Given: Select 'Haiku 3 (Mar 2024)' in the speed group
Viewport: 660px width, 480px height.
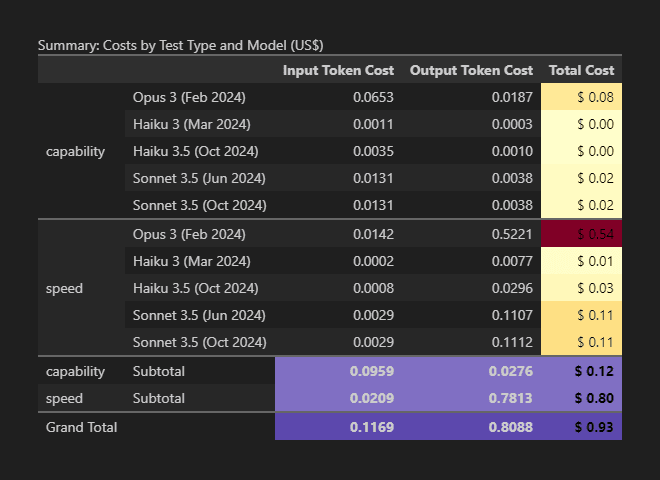Looking at the screenshot, I should (x=192, y=261).
